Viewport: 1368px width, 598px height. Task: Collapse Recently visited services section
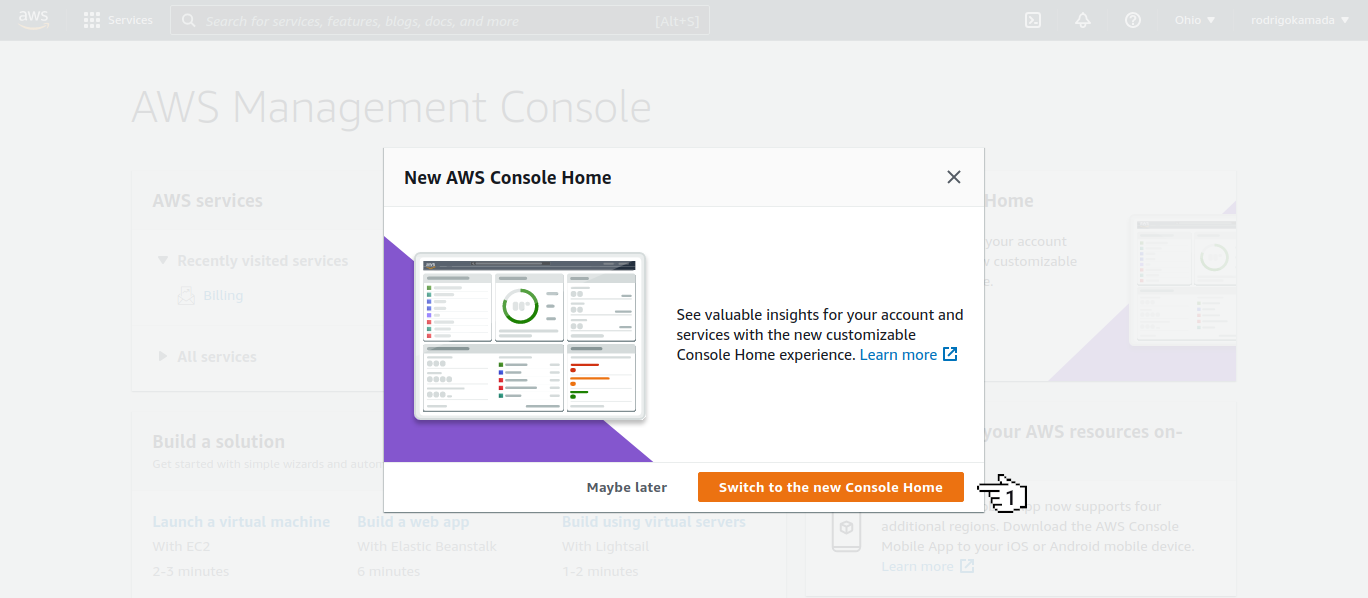tap(253, 260)
